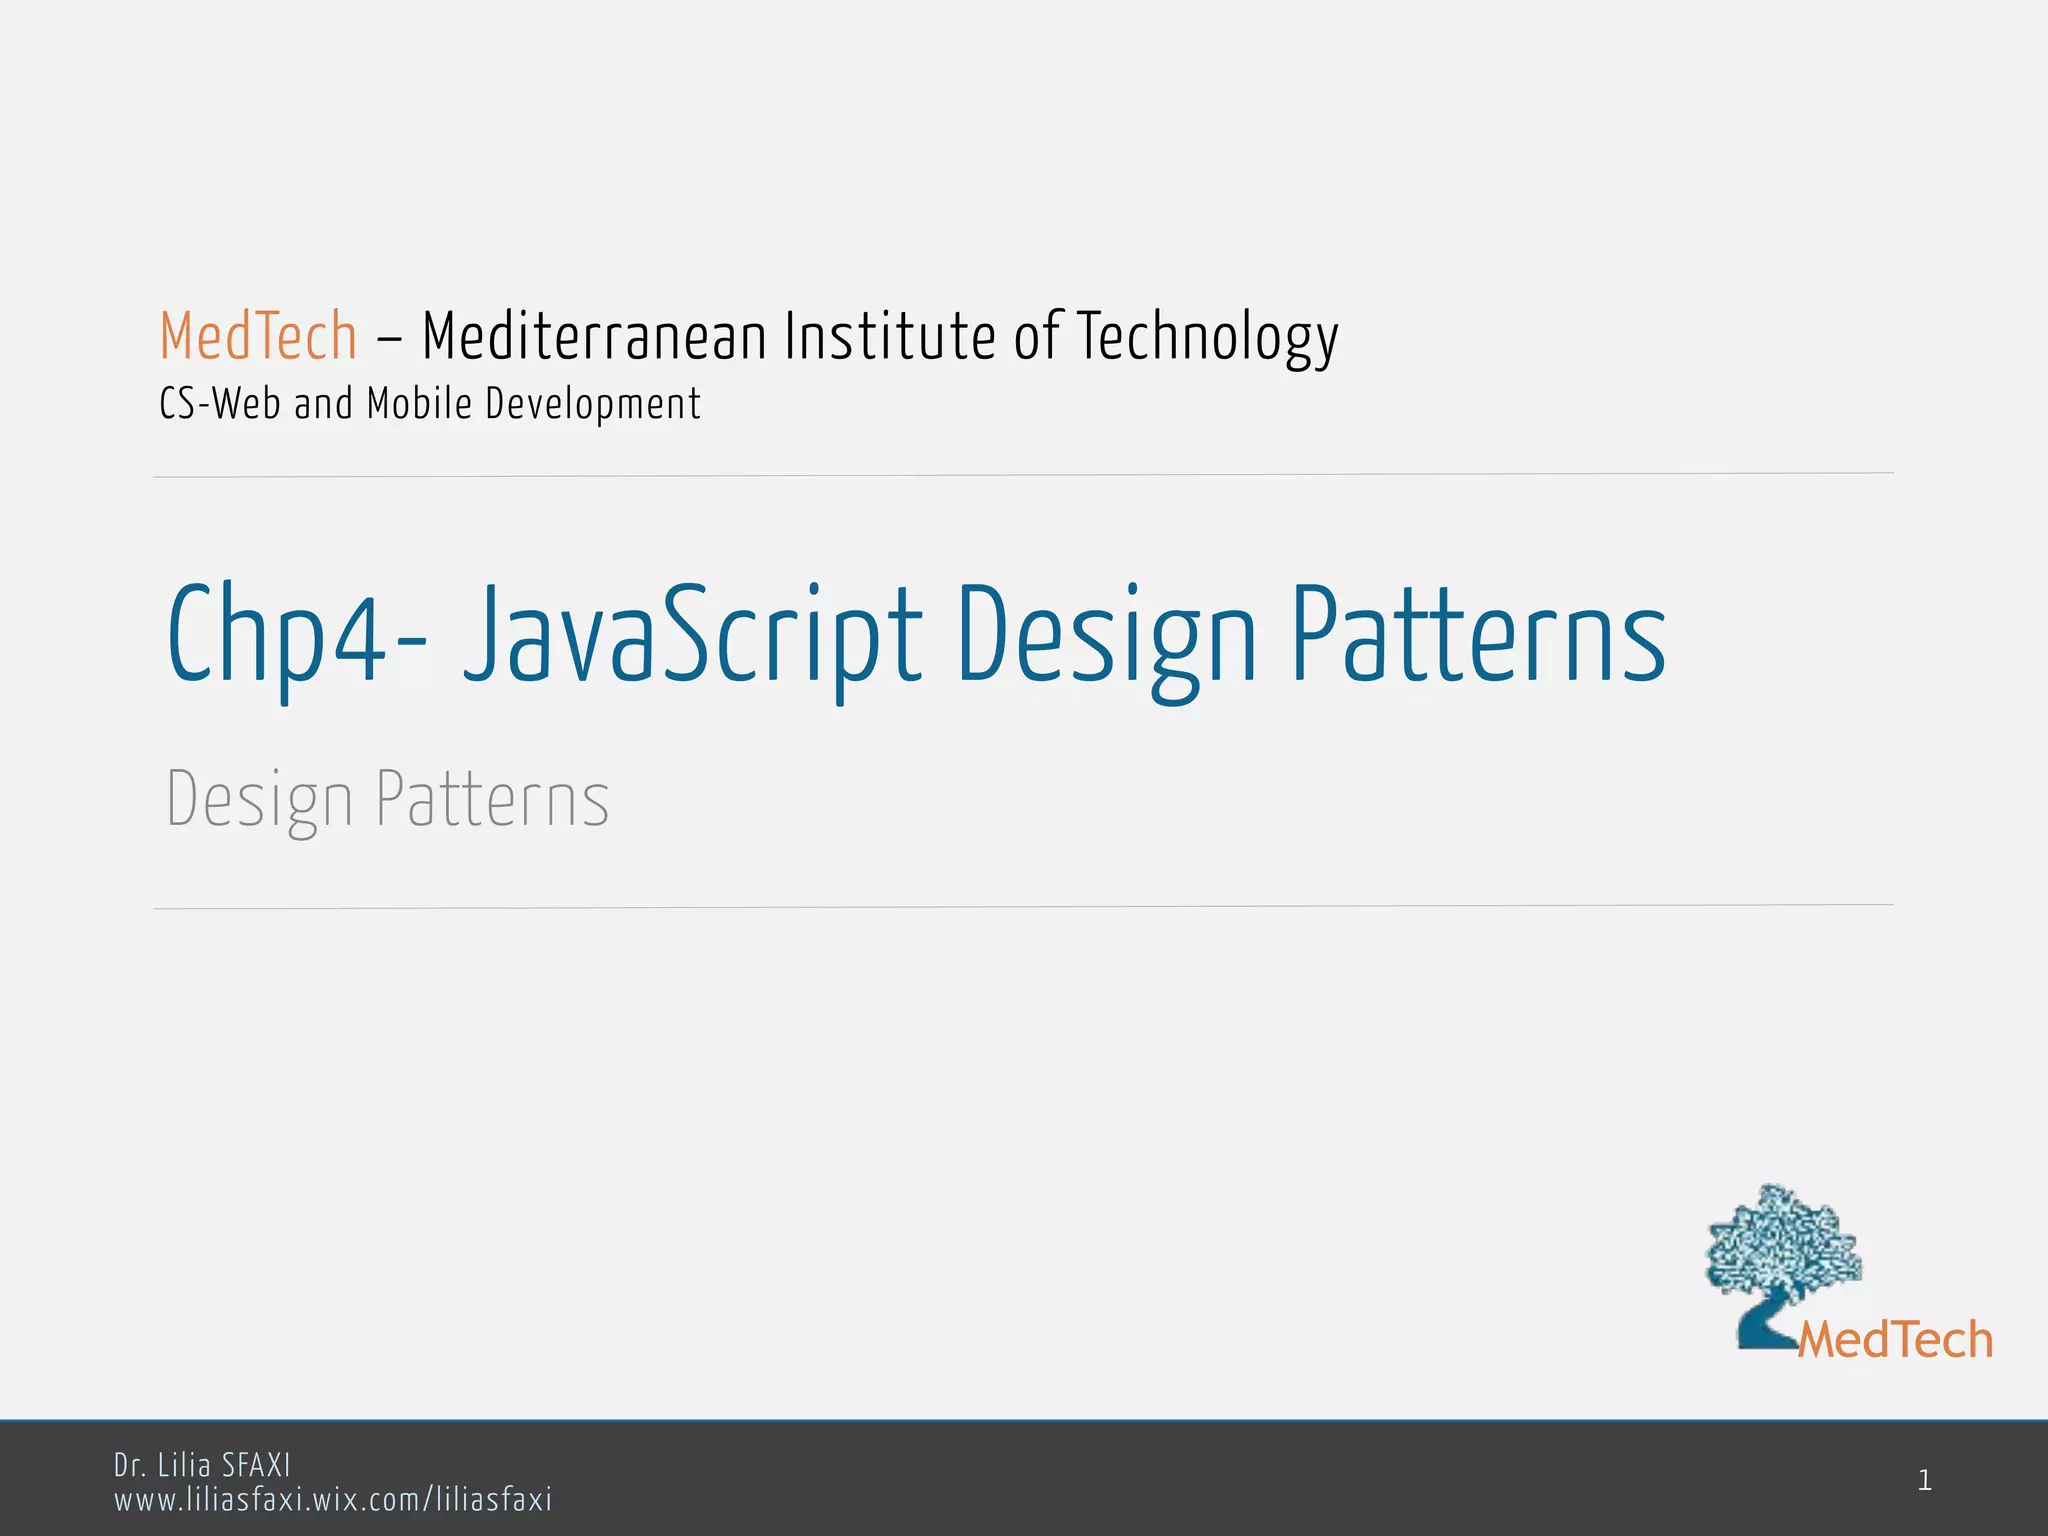Open the www.liliasfaxi.wix.com/liliasfaxi link

(x=333, y=1500)
